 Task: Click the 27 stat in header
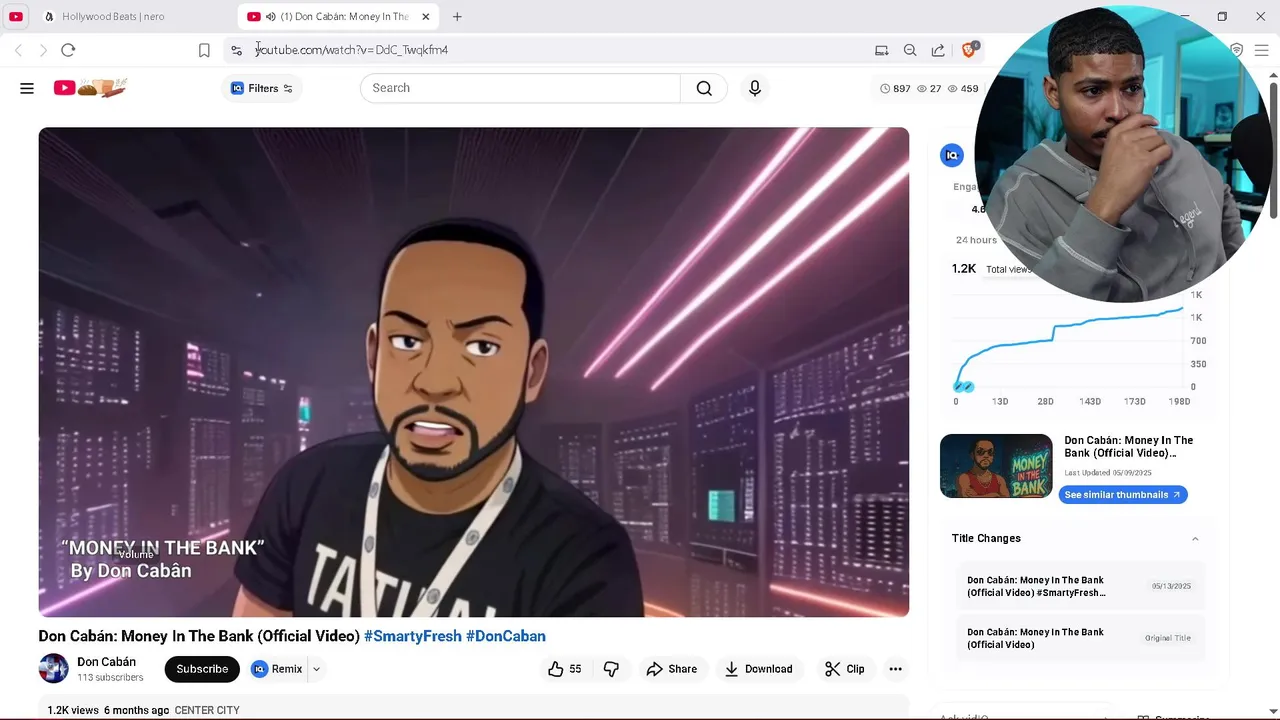click(929, 88)
